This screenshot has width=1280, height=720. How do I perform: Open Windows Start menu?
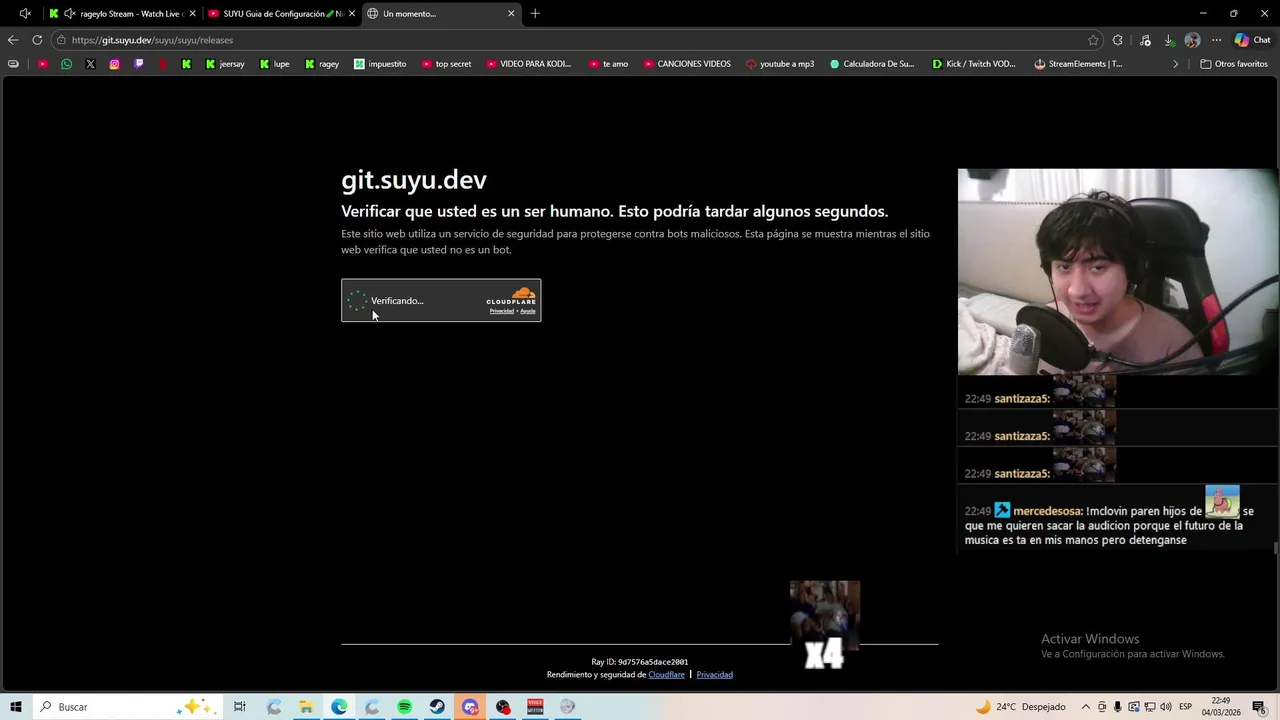click(x=15, y=707)
